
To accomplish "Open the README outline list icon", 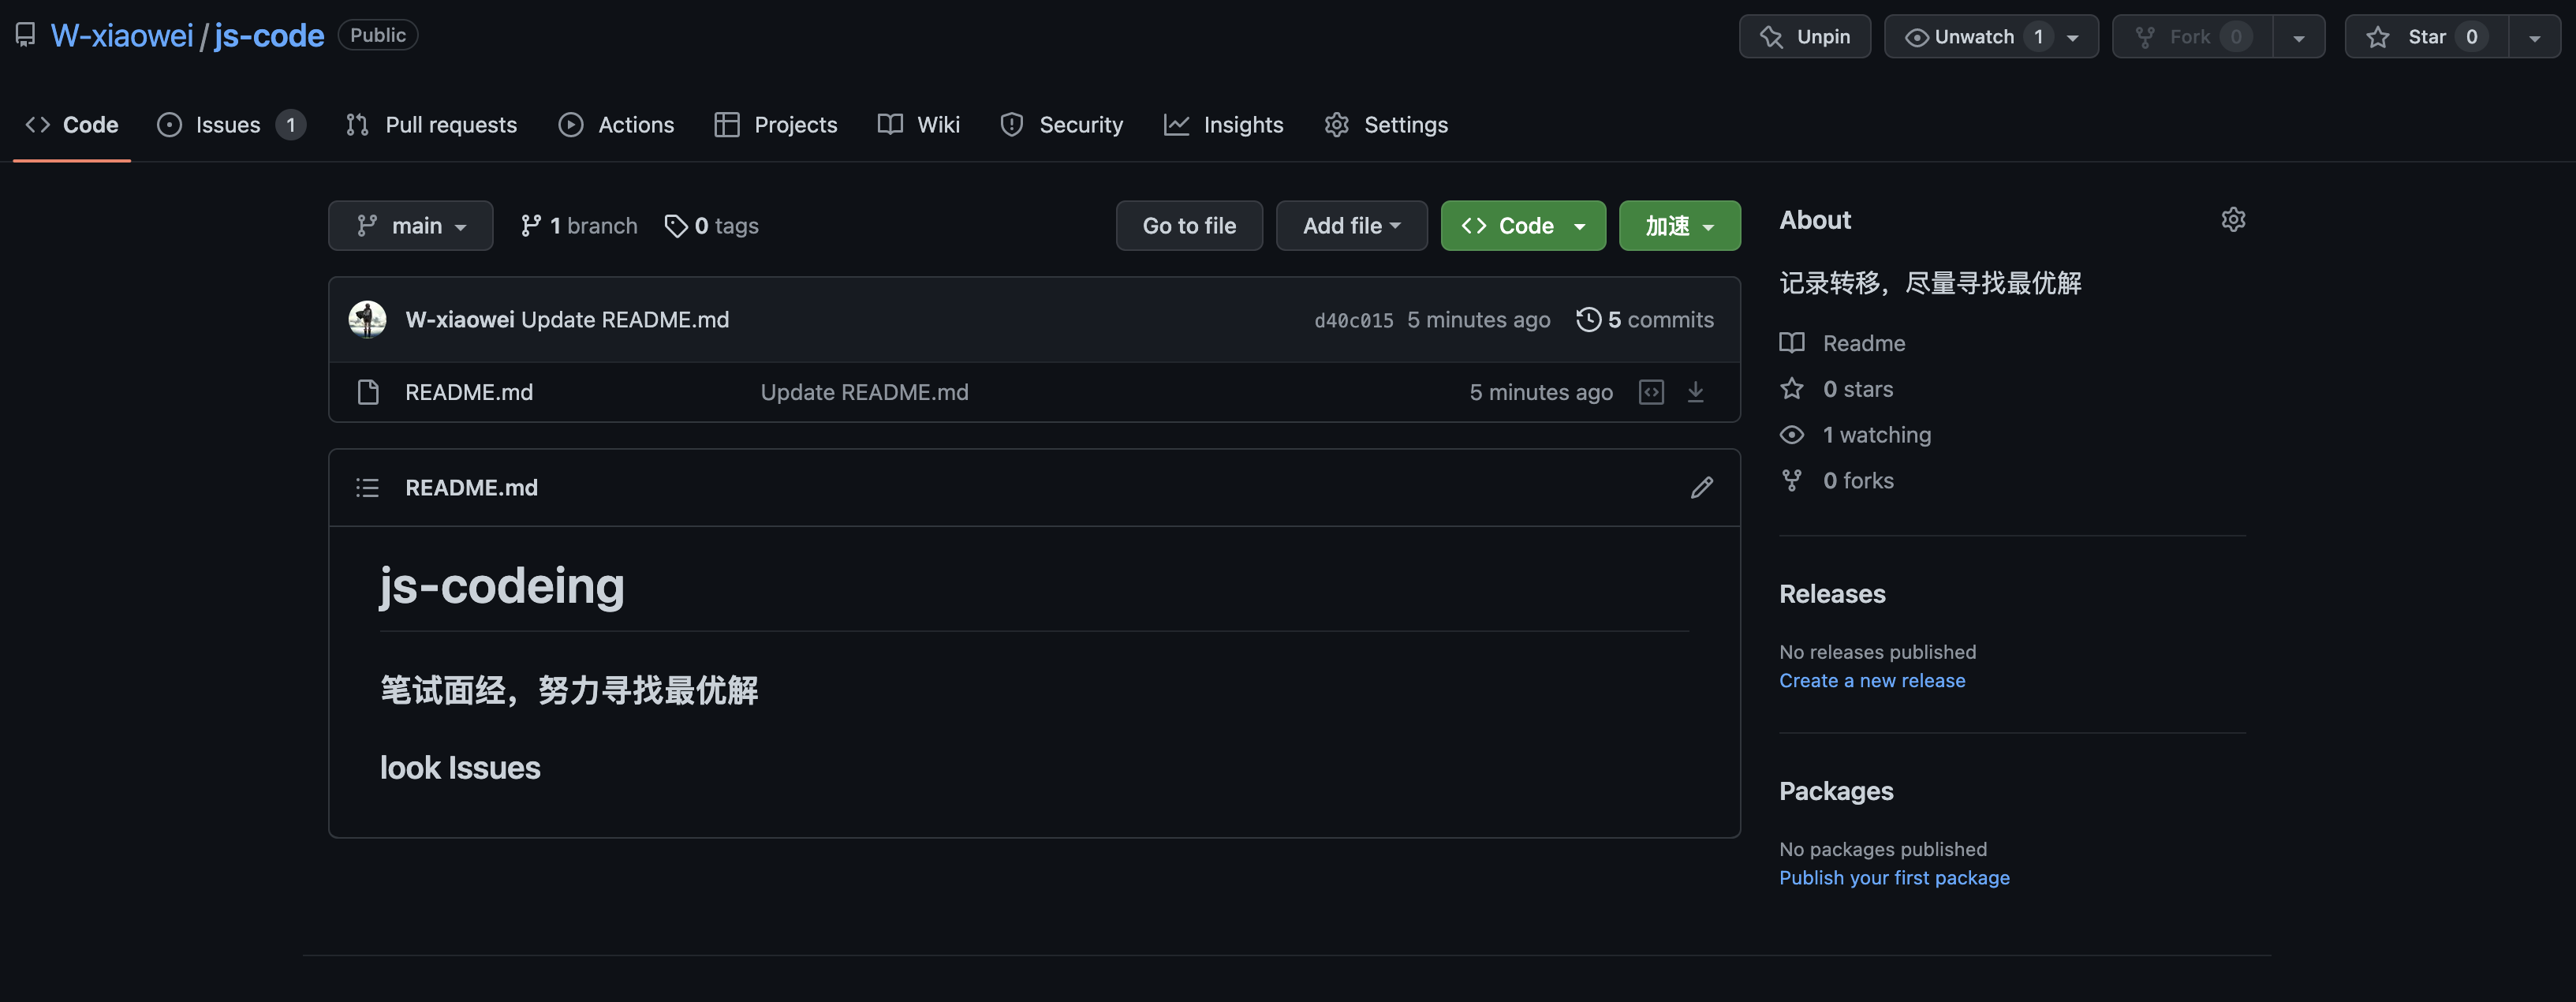I will click(x=368, y=488).
